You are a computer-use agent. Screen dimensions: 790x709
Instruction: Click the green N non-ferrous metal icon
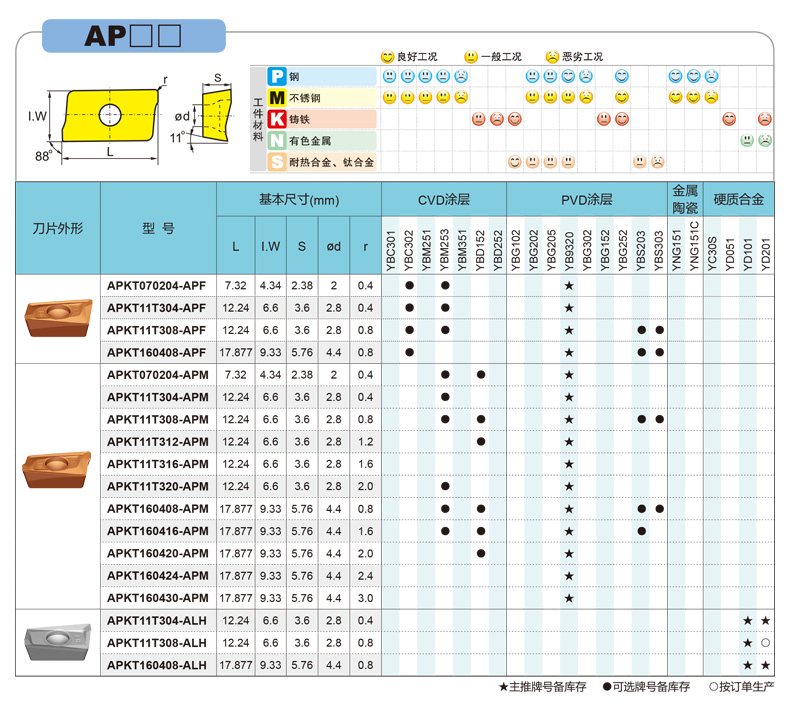click(x=277, y=140)
